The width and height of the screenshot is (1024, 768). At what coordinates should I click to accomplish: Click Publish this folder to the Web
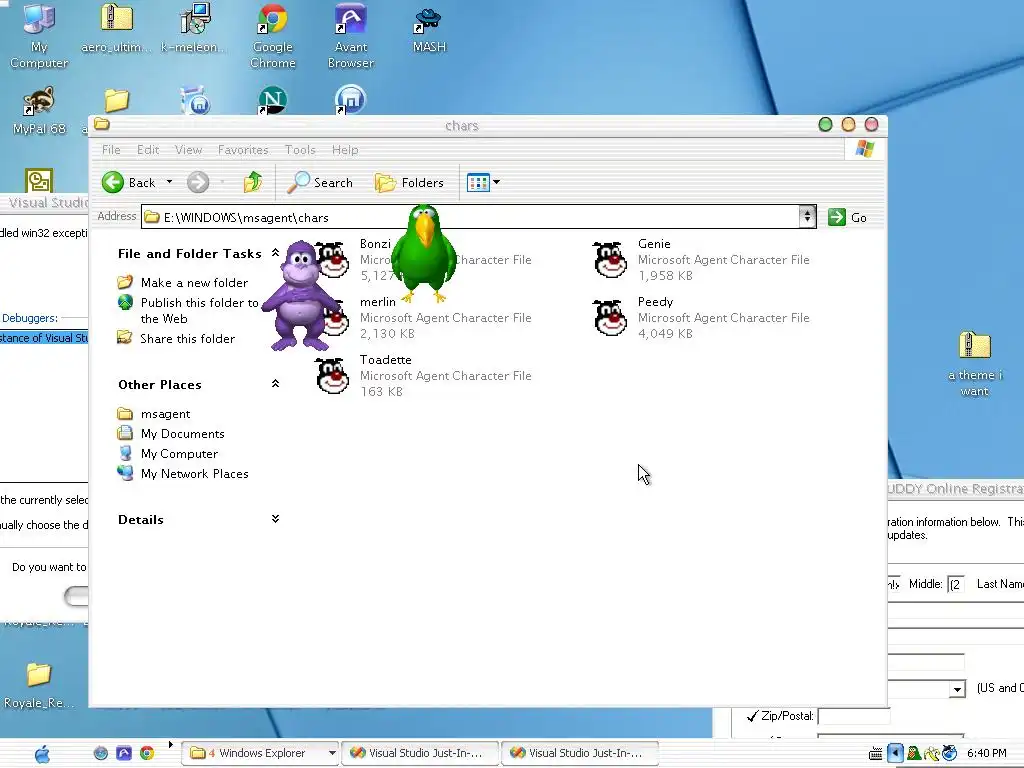[199, 310]
